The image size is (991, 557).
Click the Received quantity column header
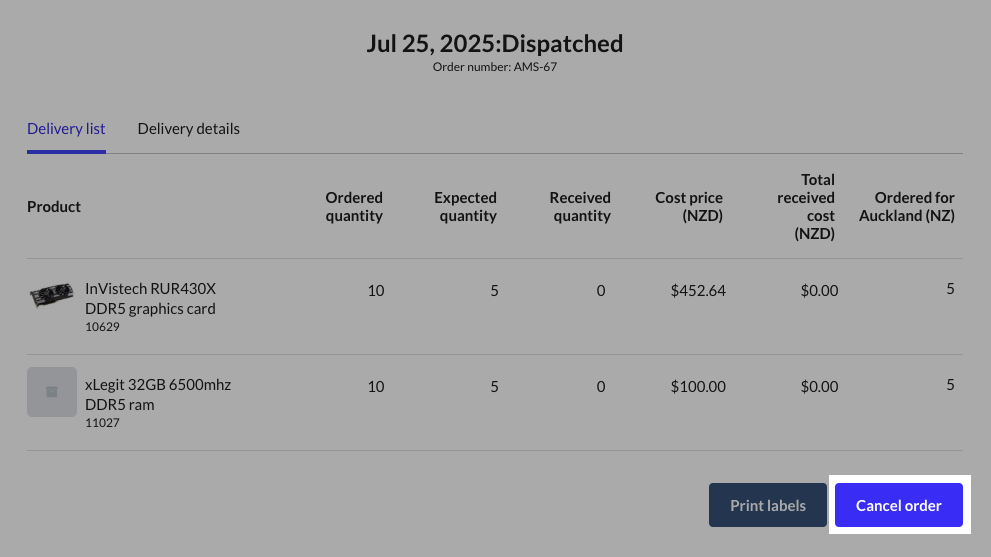(x=580, y=207)
